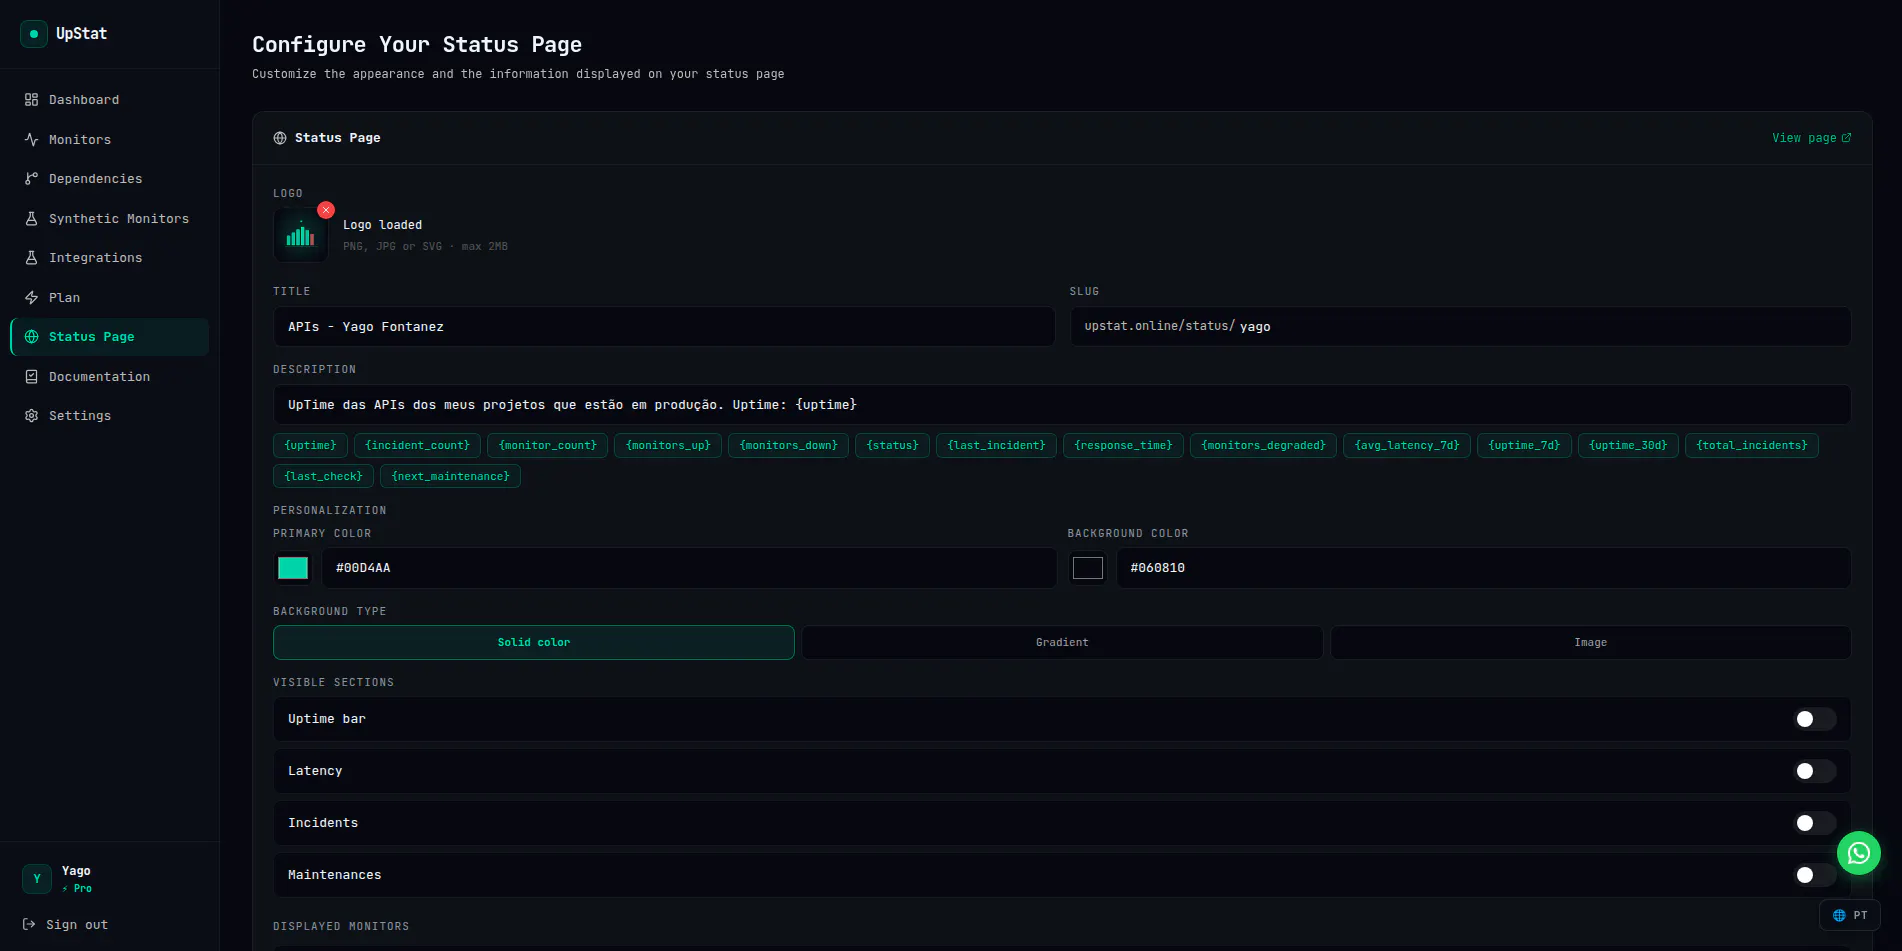Select Gradient background type
Image resolution: width=1902 pixels, height=951 pixels.
pos(1062,643)
